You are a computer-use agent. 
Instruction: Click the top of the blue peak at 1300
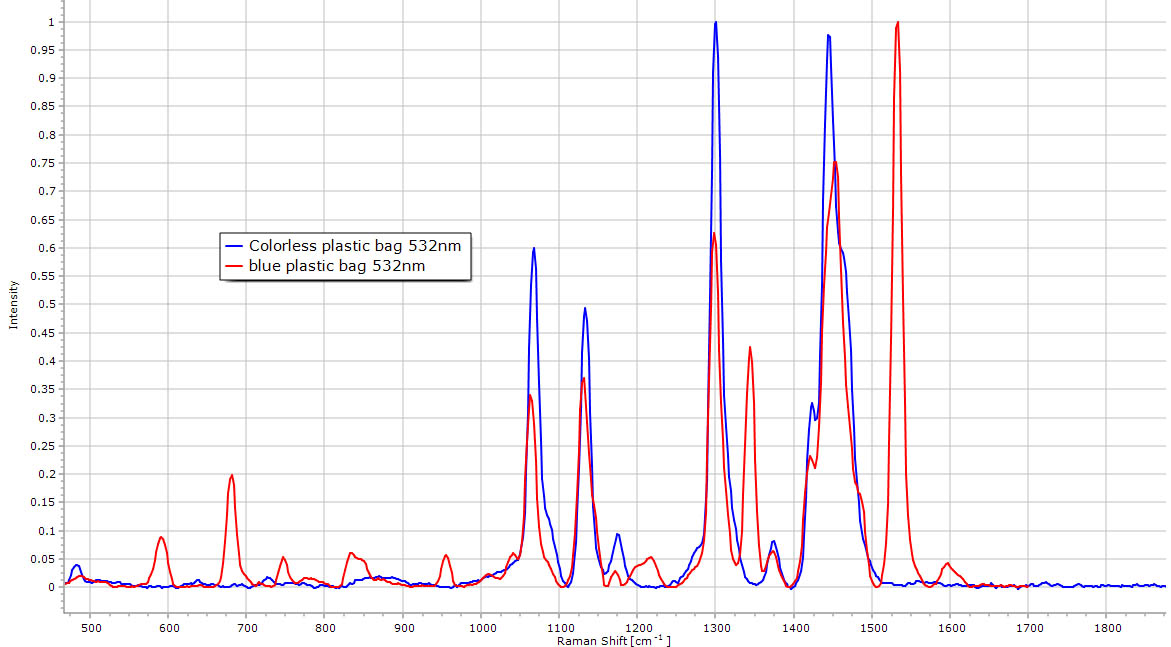pos(716,23)
